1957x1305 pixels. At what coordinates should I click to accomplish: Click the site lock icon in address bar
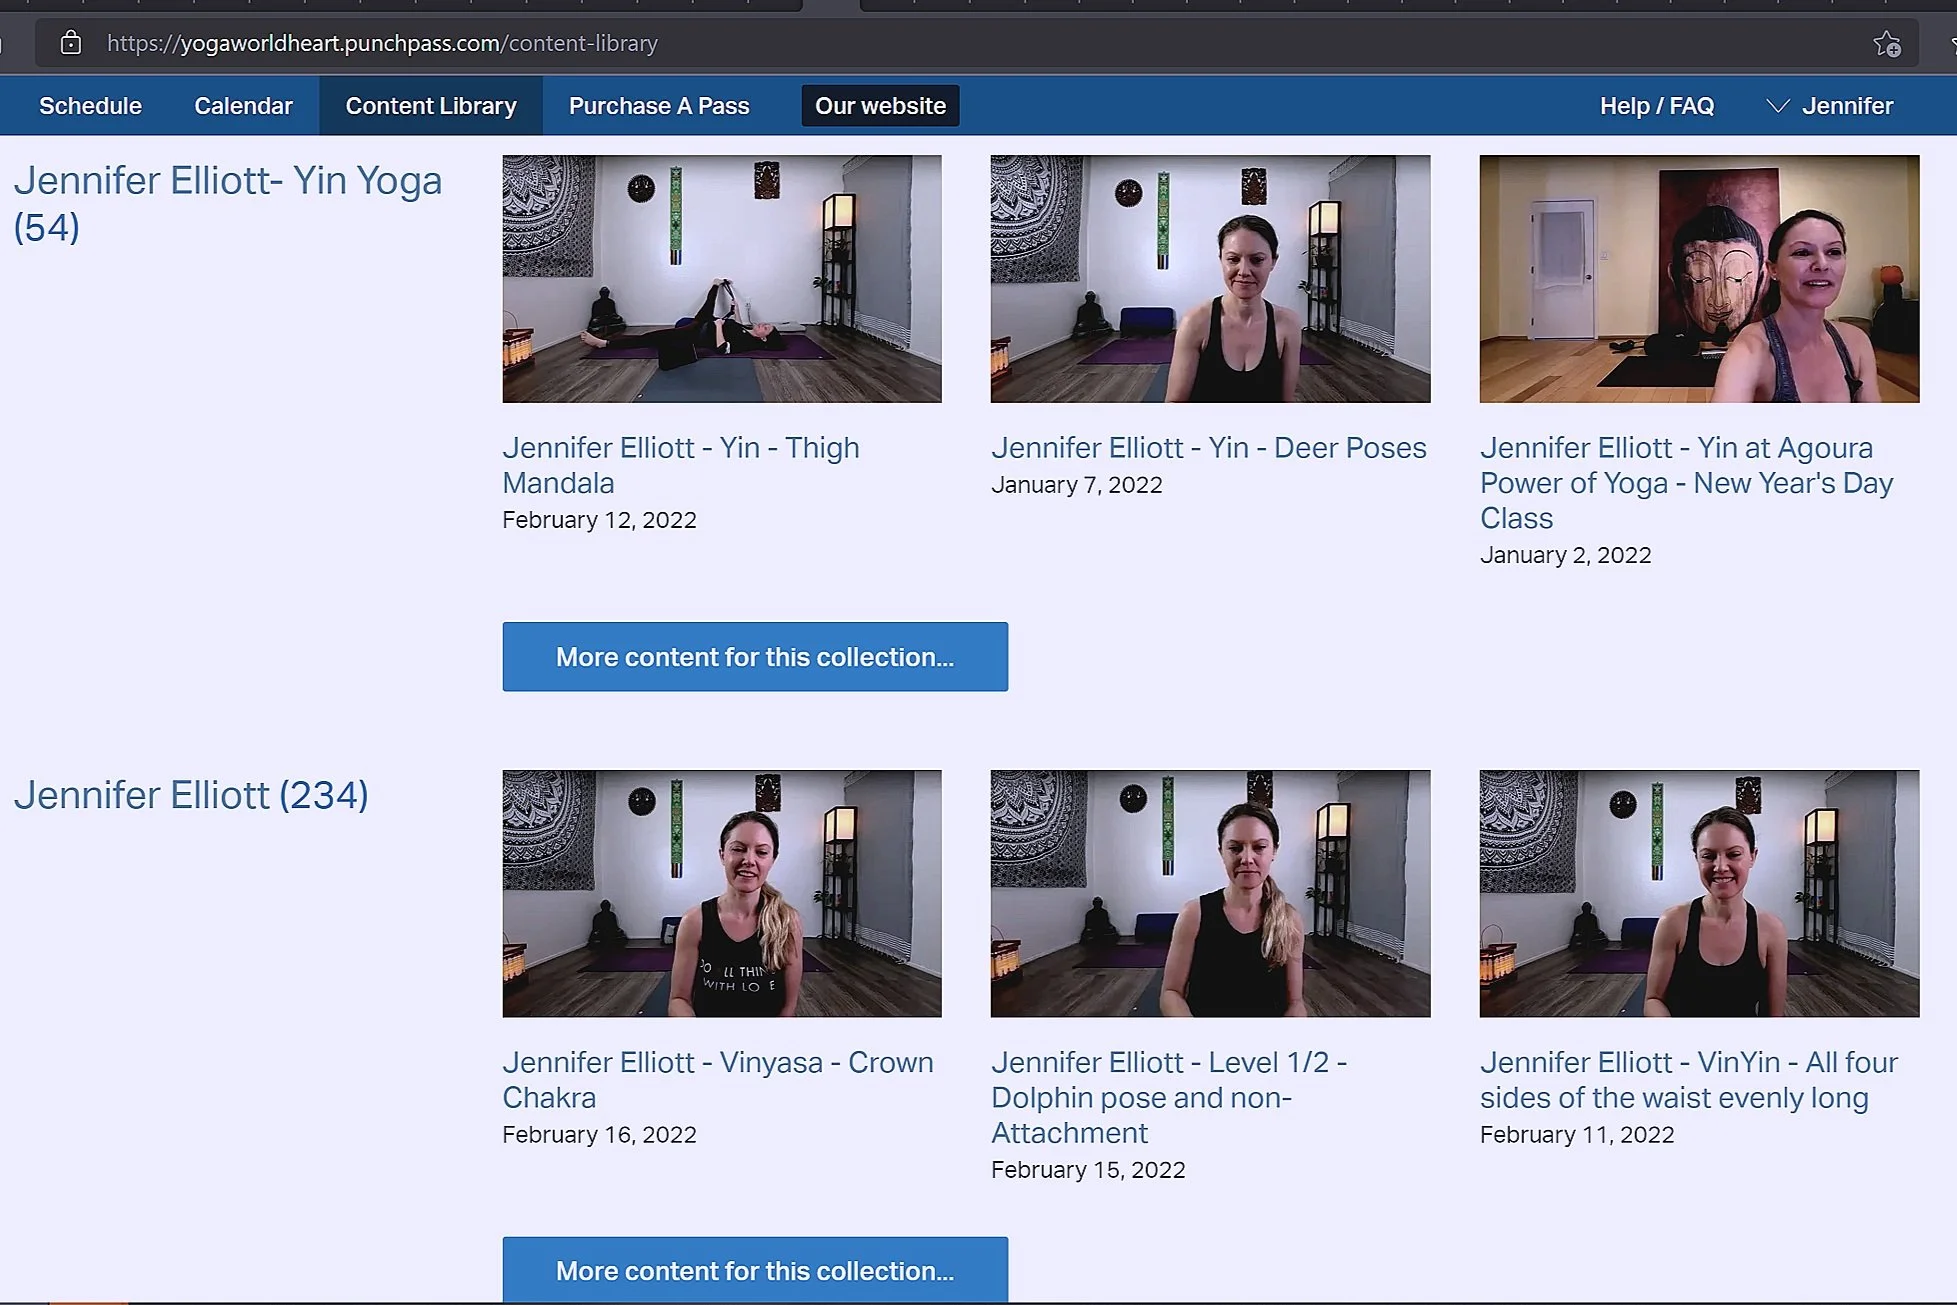pyautogui.click(x=70, y=43)
